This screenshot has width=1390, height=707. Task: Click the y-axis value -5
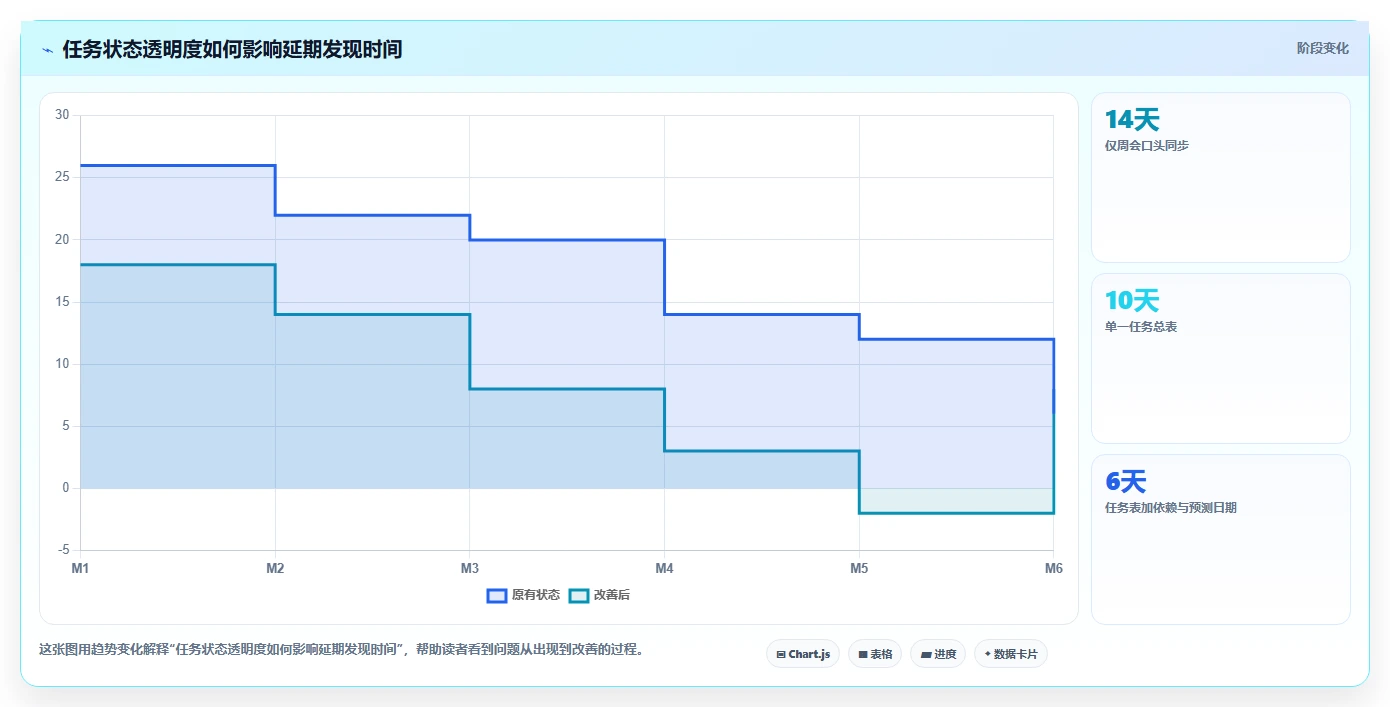(63, 550)
